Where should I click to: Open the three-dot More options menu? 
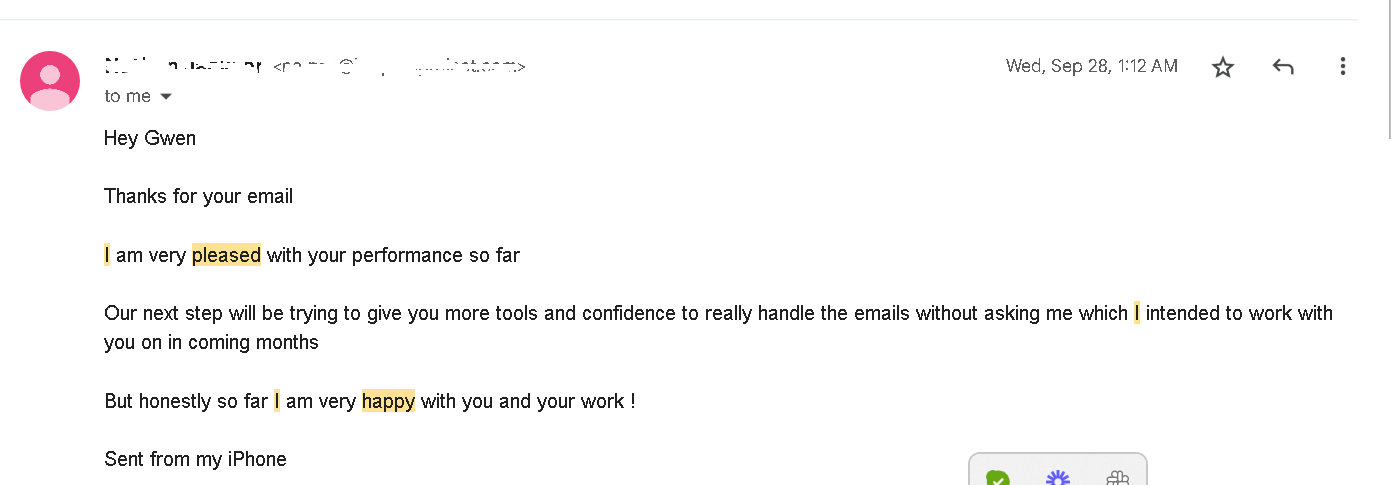coord(1343,67)
